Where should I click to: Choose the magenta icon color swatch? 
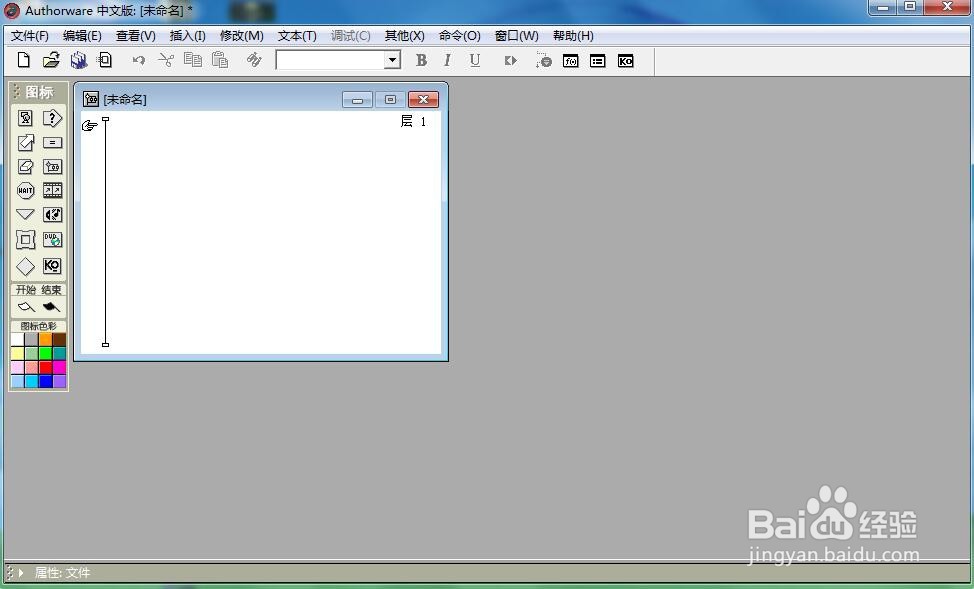tap(59, 367)
